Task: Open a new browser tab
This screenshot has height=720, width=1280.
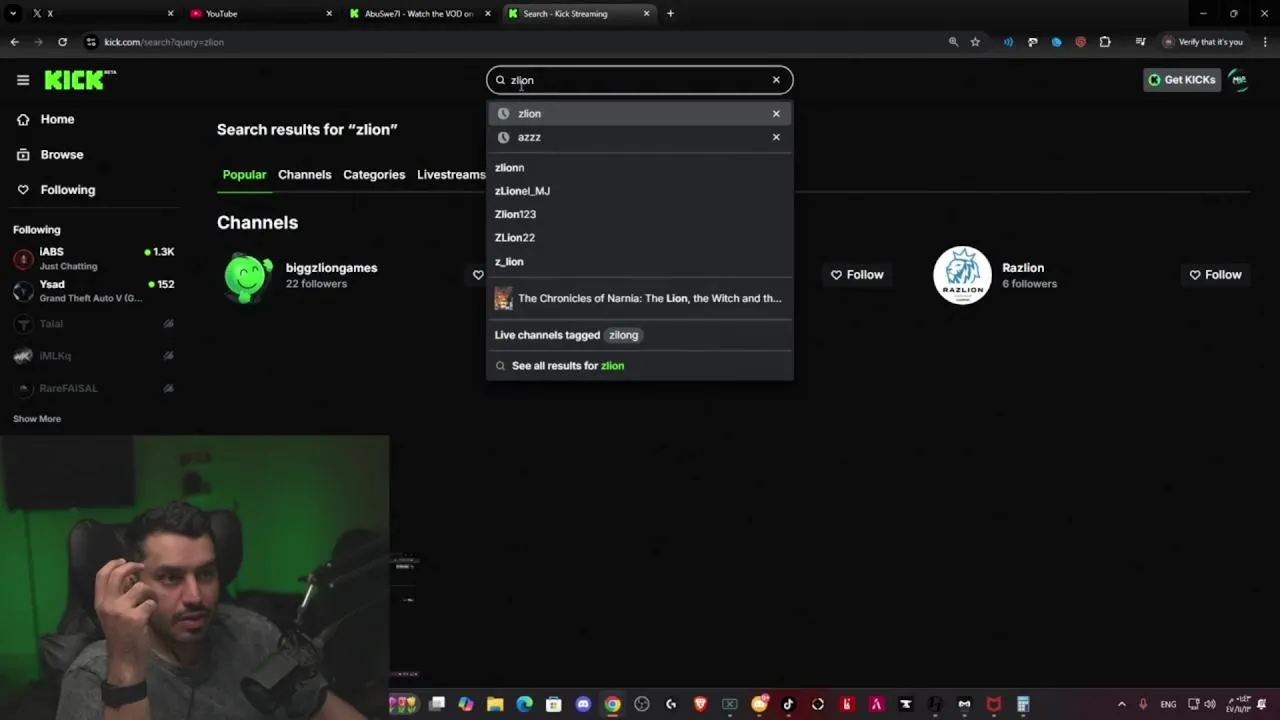Action: coord(670,13)
